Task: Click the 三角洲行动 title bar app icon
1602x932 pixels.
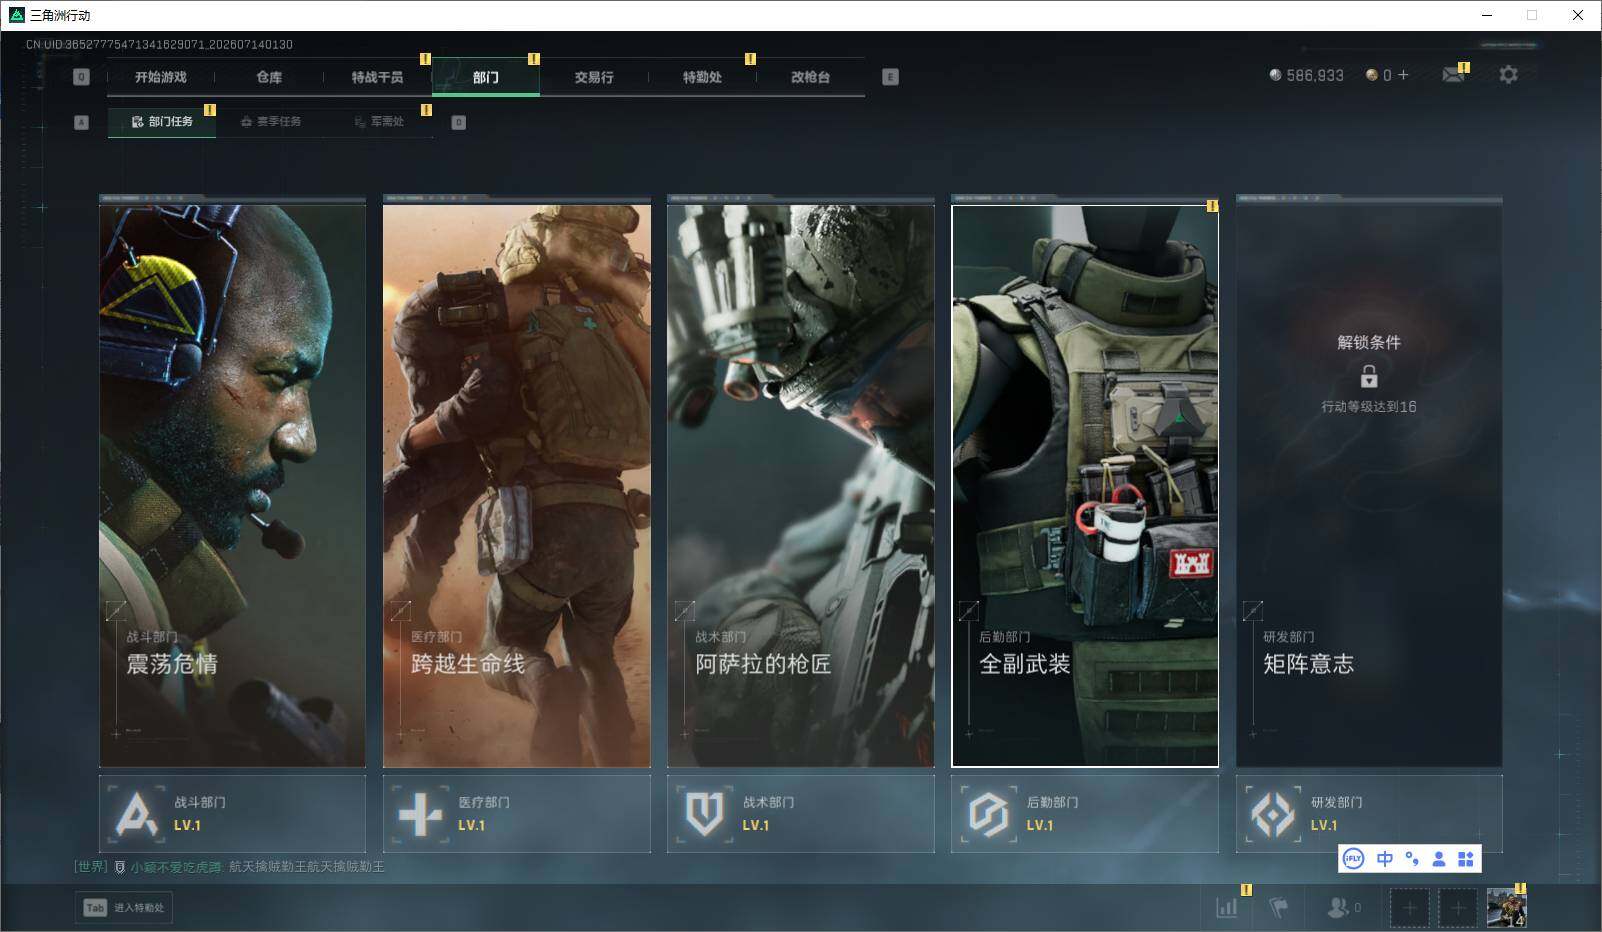Action: pos(16,15)
